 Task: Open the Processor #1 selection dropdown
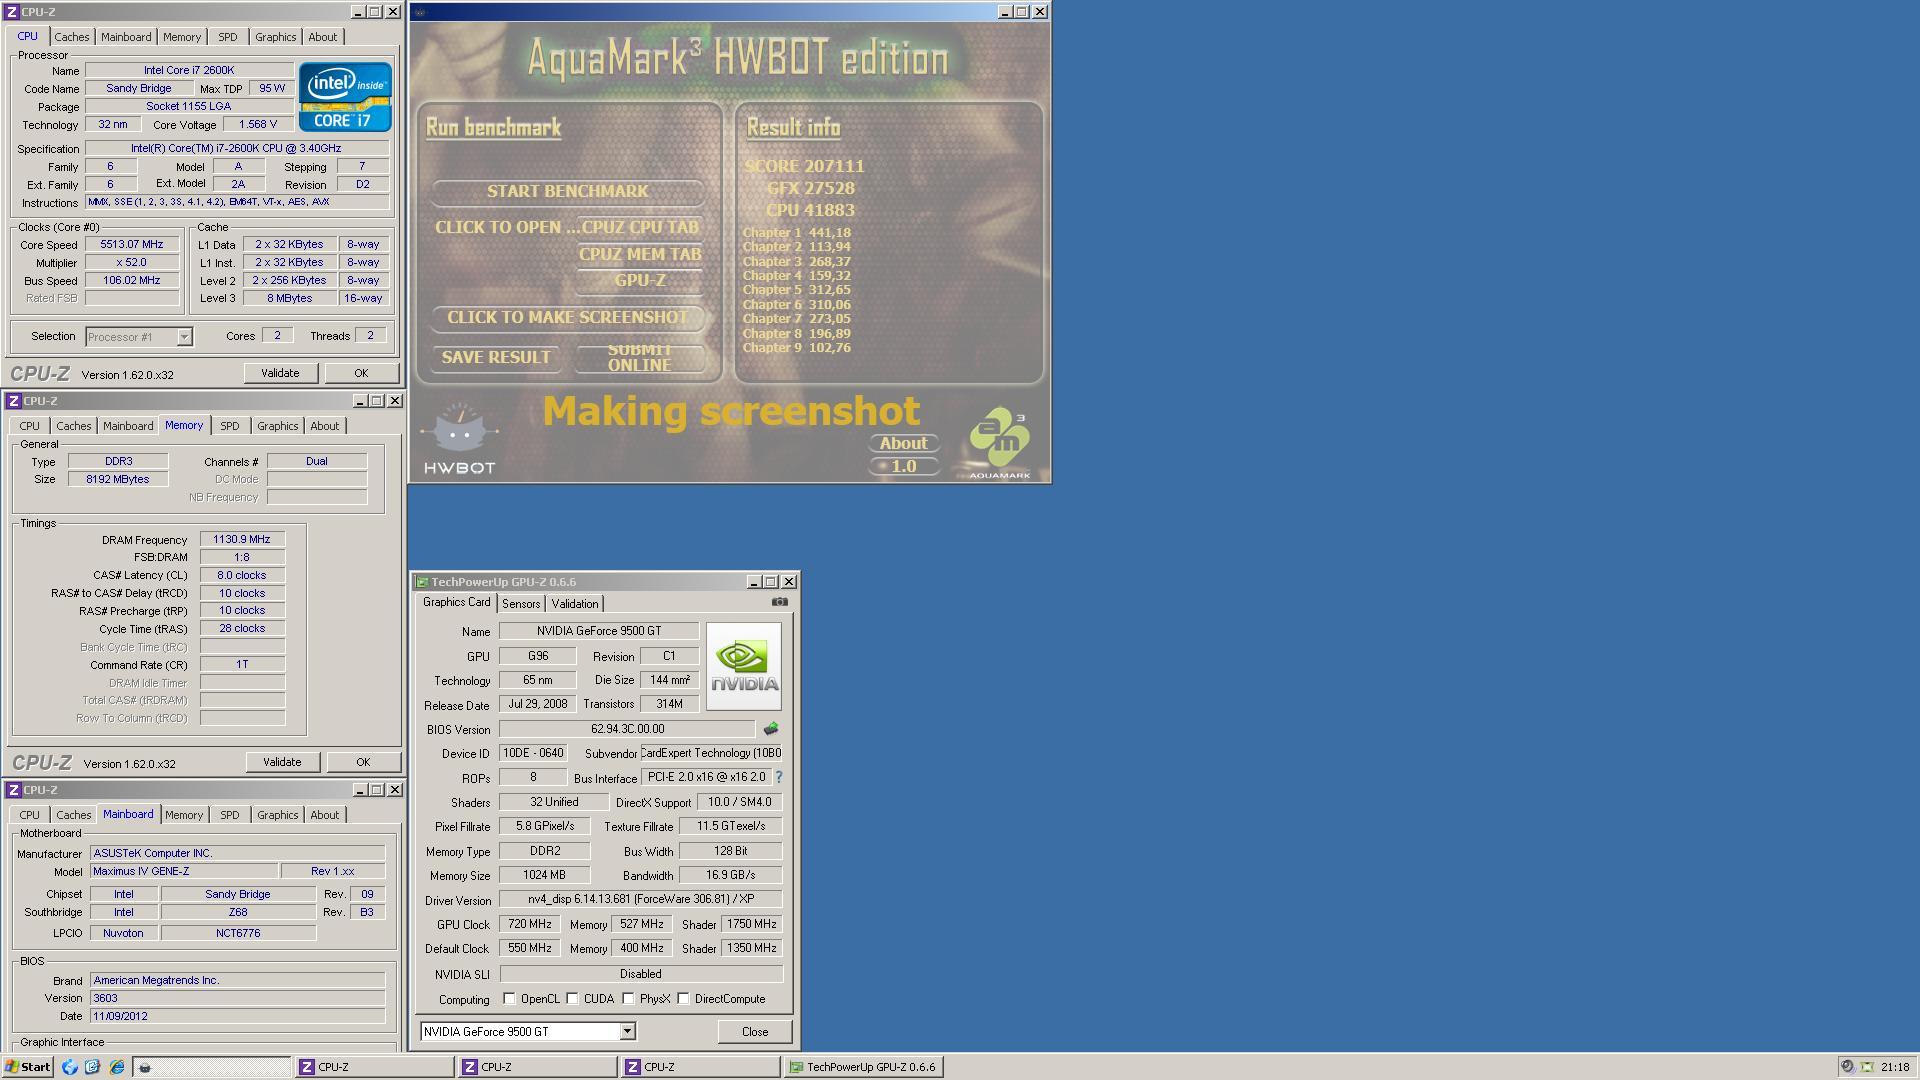point(184,337)
